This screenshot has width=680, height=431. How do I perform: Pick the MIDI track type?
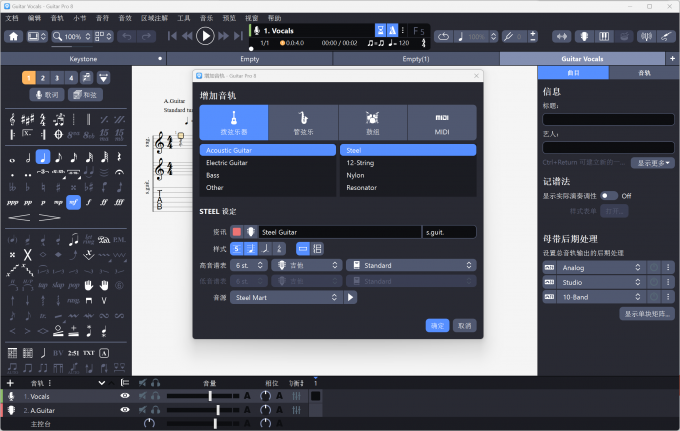(x=441, y=122)
